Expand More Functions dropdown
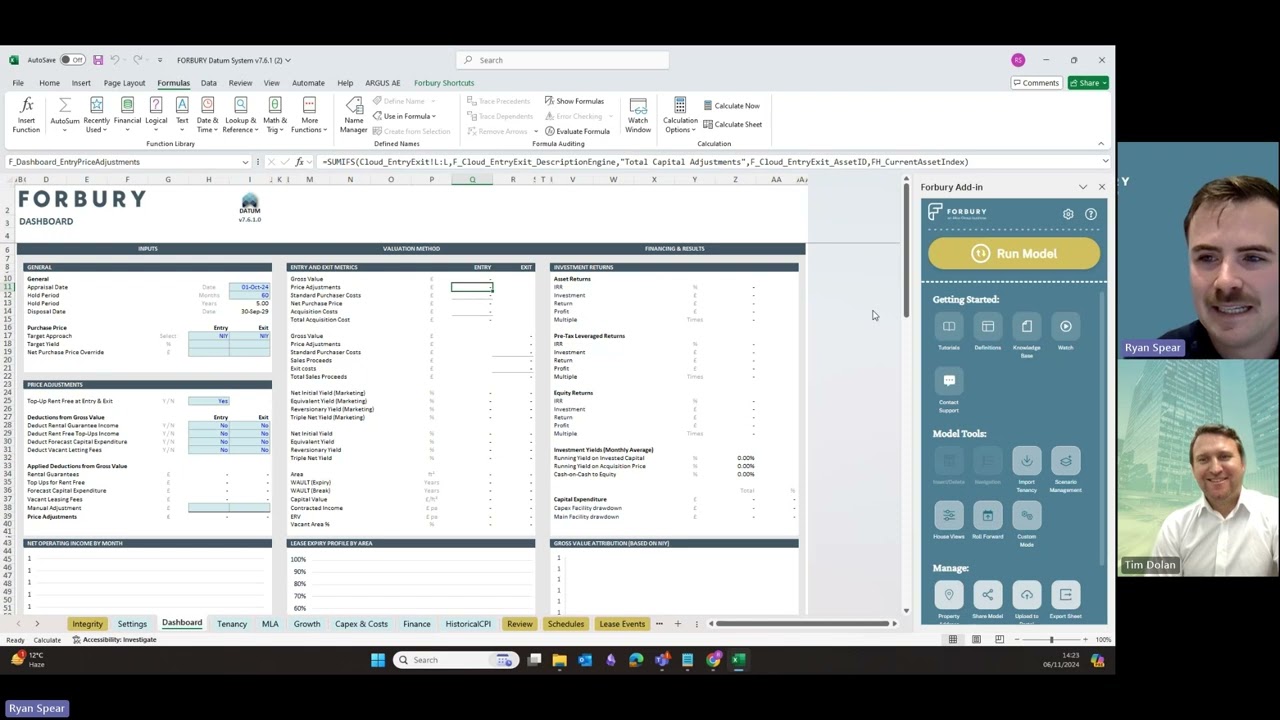Image resolution: width=1280 pixels, height=720 pixels. pyautogui.click(x=309, y=128)
